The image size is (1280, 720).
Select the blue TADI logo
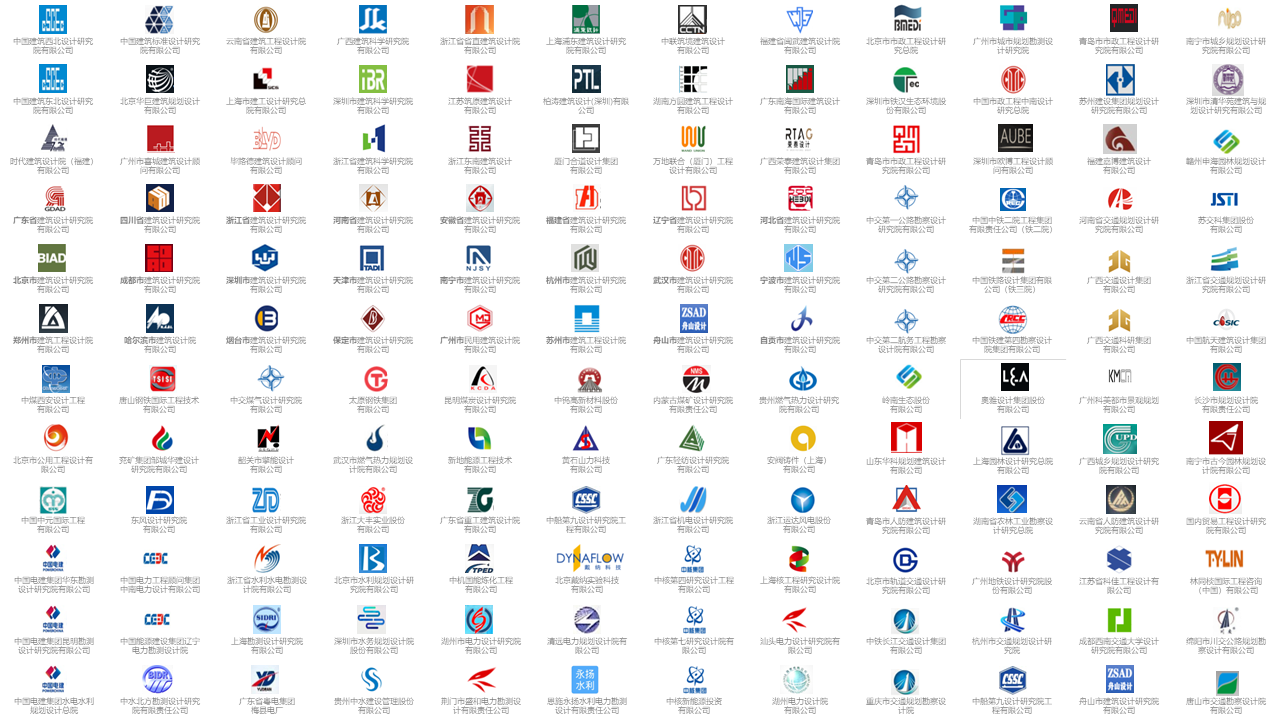coord(373,258)
